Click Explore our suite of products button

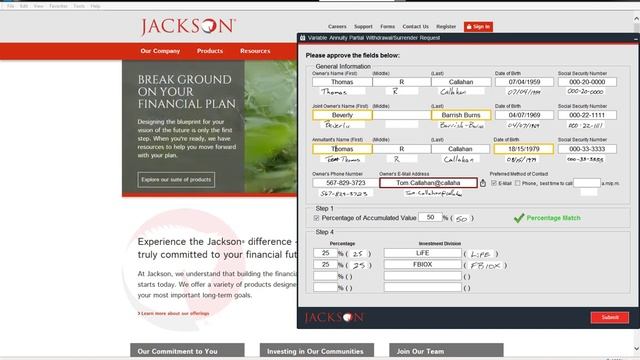tap(176, 180)
